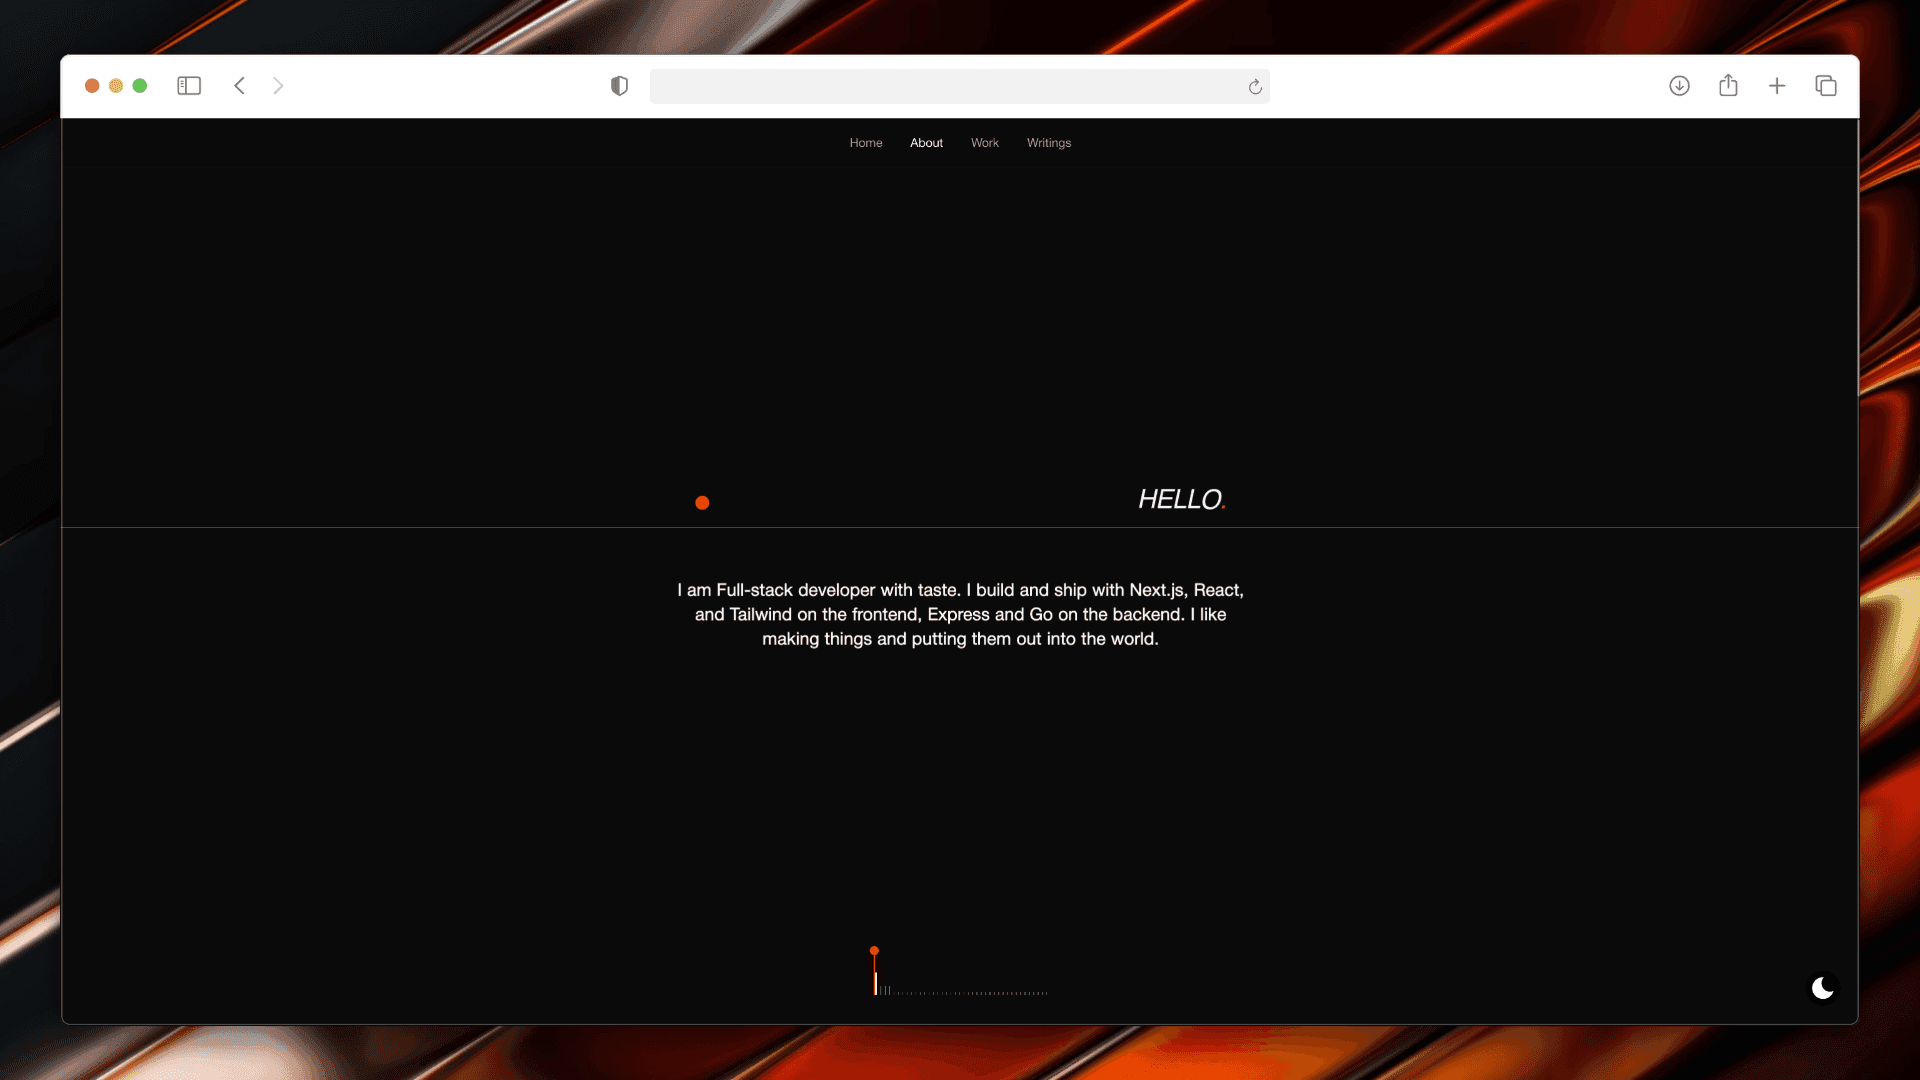Go back to the previous page
The width and height of the screenshot is (1920, 1080).
(x=240, y=86)
